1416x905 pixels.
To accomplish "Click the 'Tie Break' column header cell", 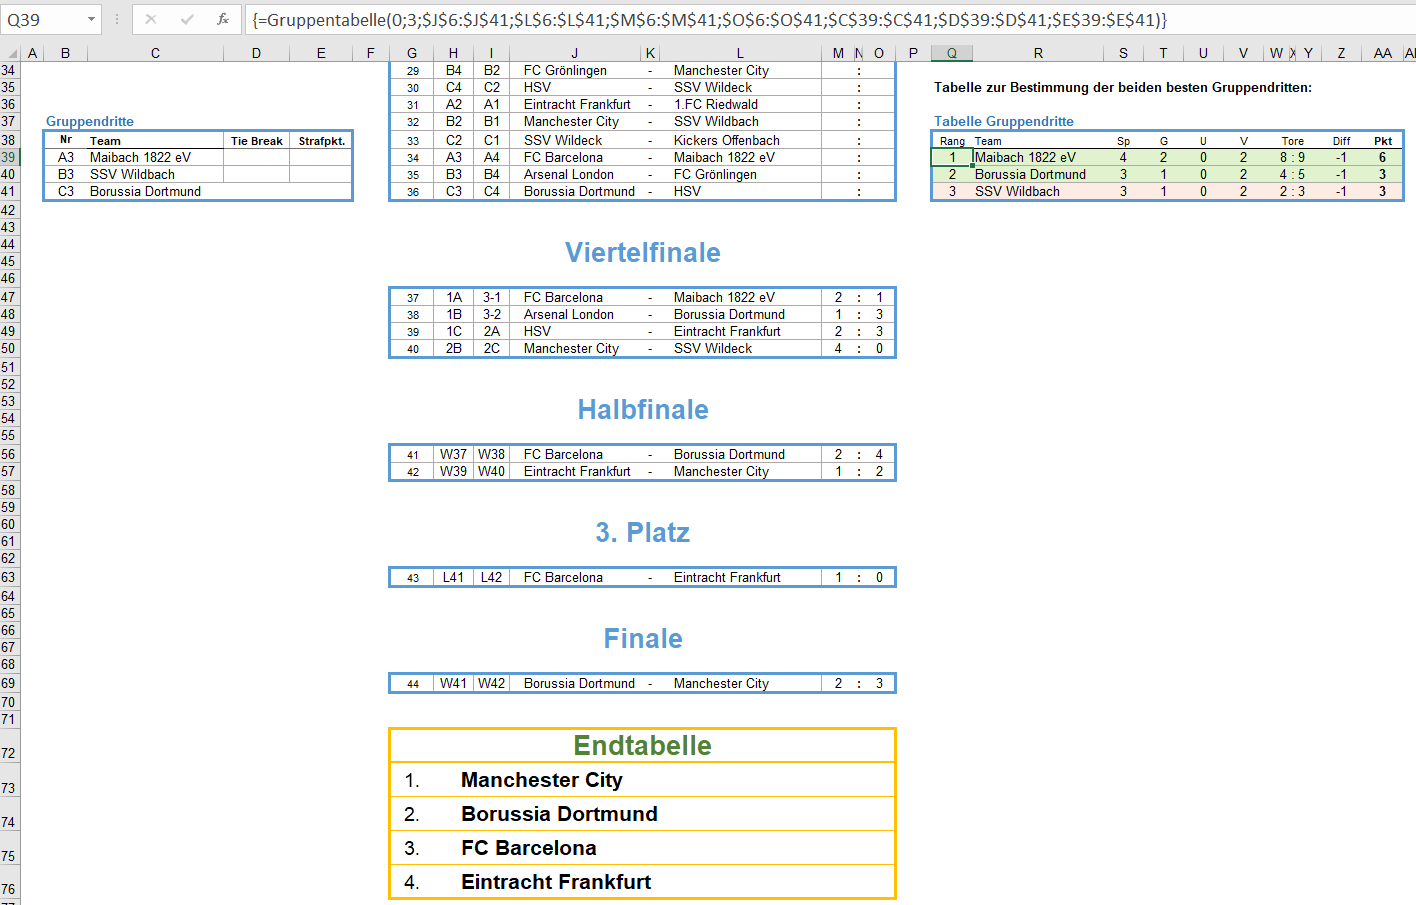I will pos(257,141).
